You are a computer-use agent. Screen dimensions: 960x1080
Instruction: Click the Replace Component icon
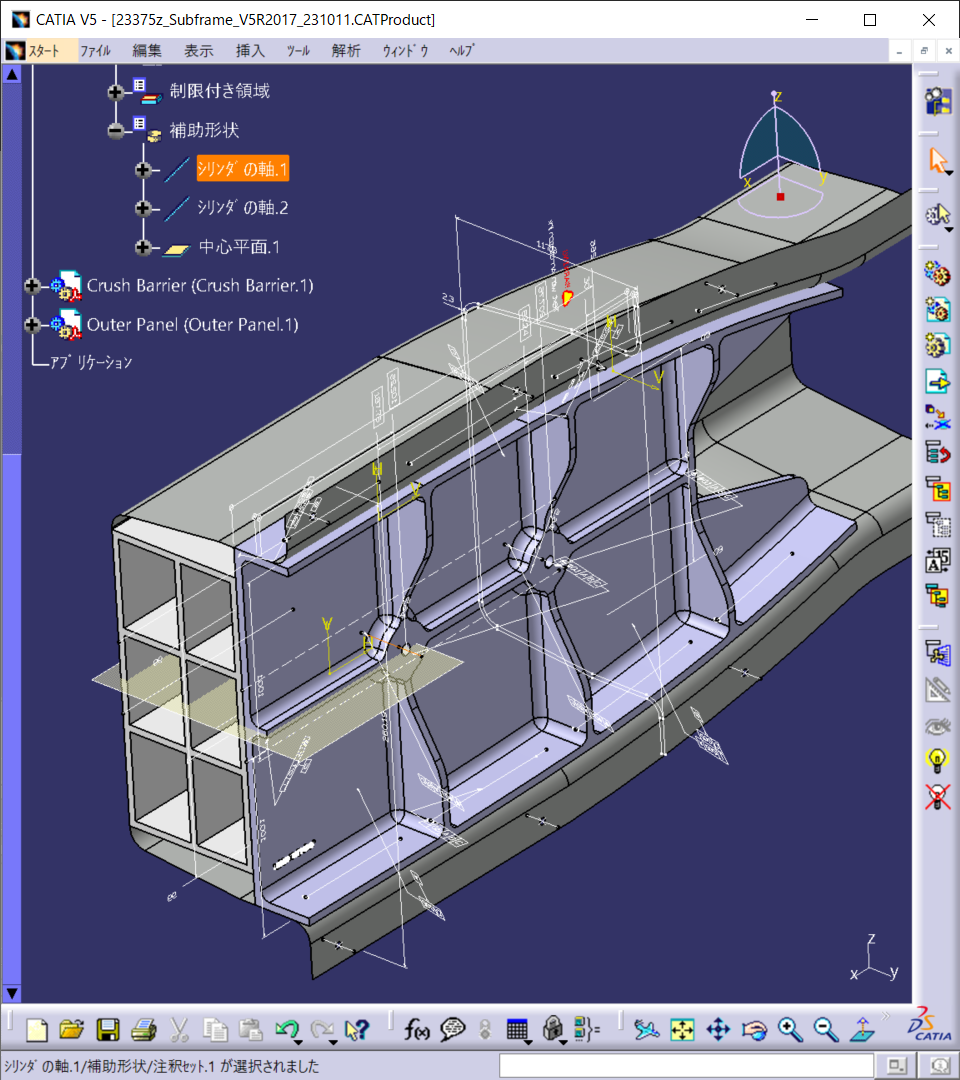pos(937,417)
